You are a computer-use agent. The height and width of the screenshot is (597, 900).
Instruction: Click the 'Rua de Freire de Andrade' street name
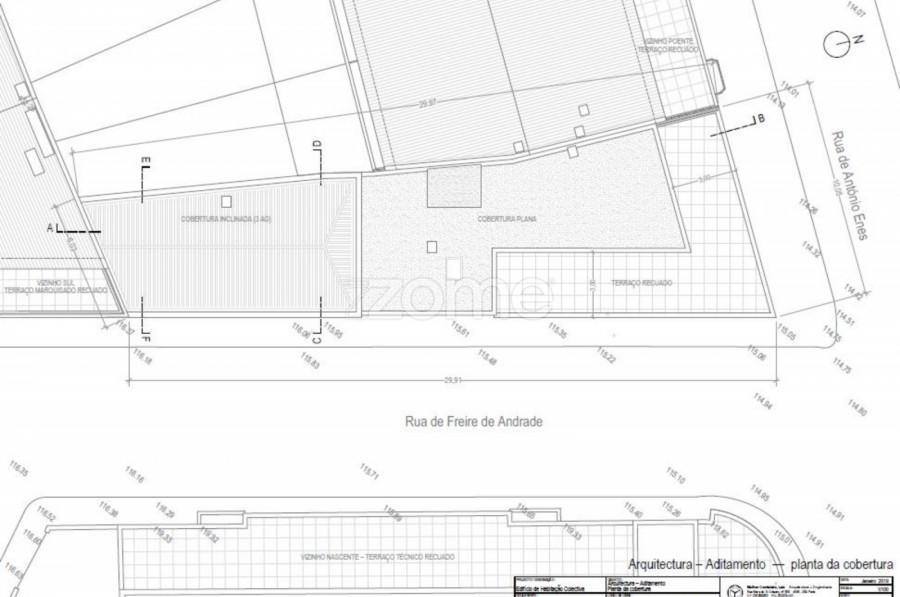pos(472,422)
